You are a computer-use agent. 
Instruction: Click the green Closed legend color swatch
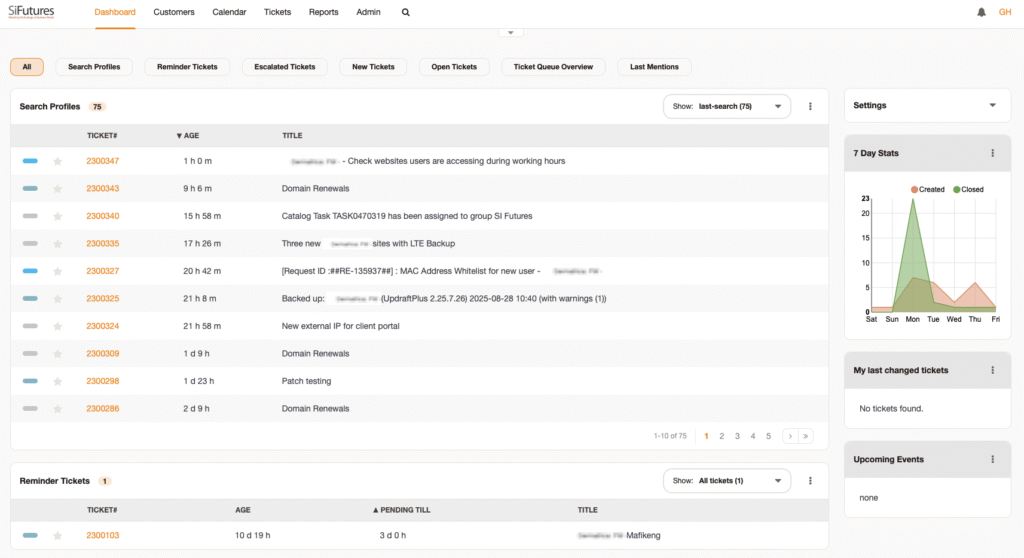(956, 189)
